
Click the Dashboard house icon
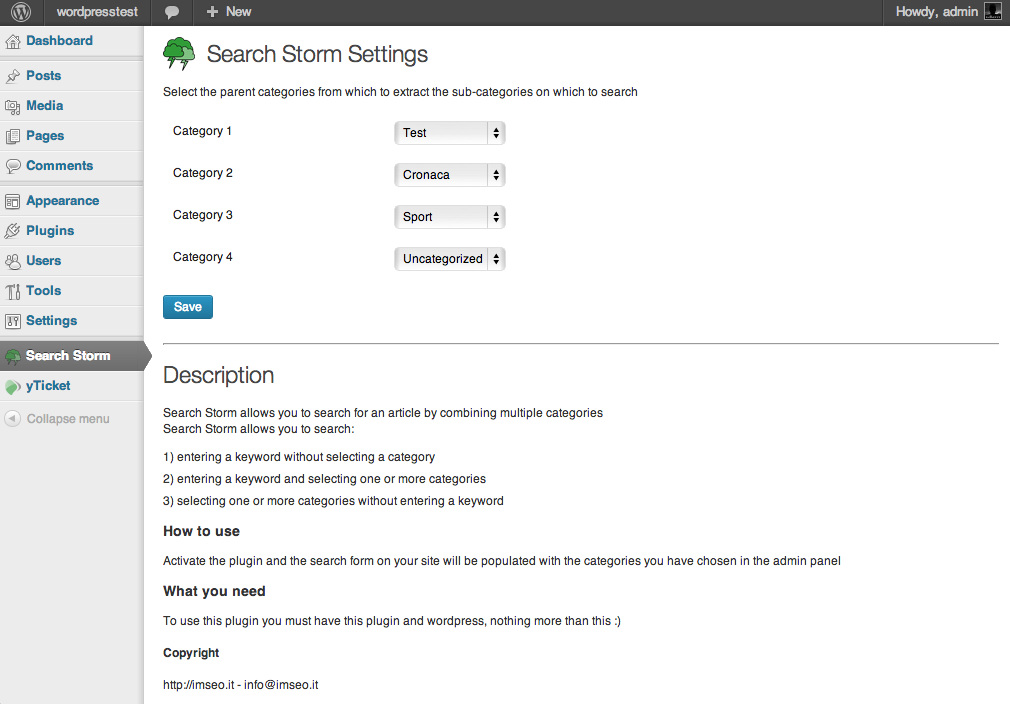pyautogui.click(x=13, y=42)
